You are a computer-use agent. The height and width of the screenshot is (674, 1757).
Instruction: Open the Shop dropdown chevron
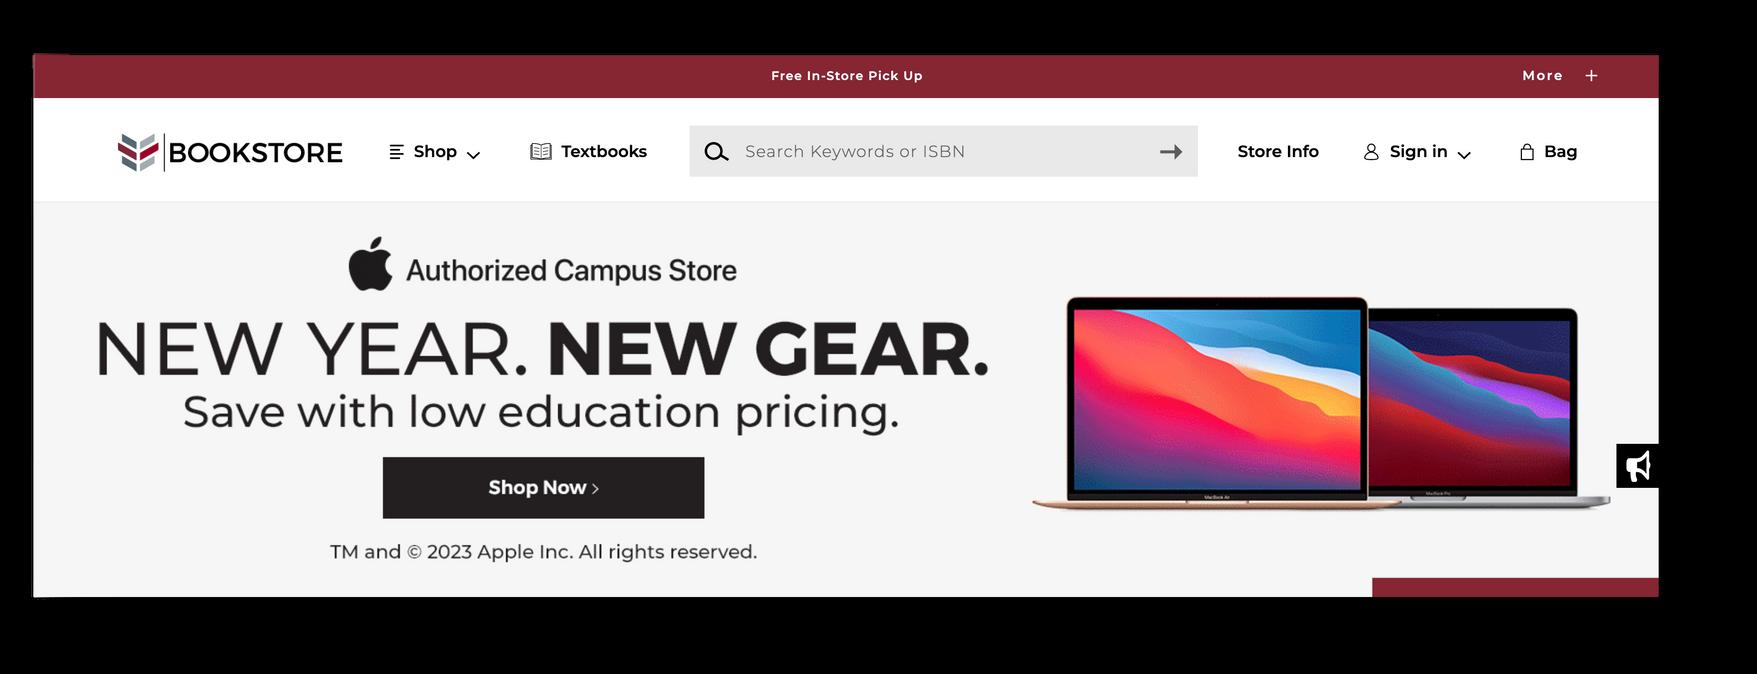[x=474, y=155]
